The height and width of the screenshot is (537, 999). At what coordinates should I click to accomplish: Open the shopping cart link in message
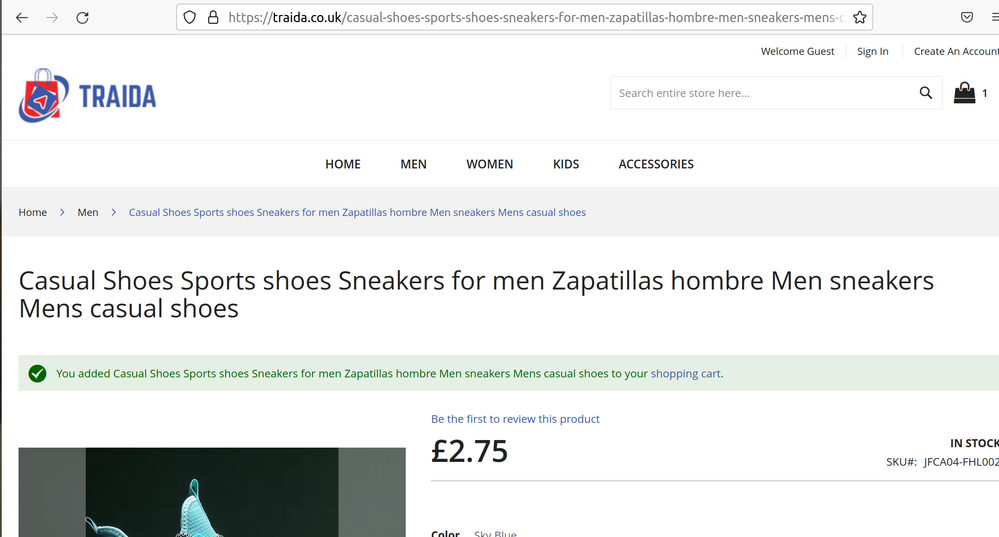pyautogui.click(x=685, y=374)
